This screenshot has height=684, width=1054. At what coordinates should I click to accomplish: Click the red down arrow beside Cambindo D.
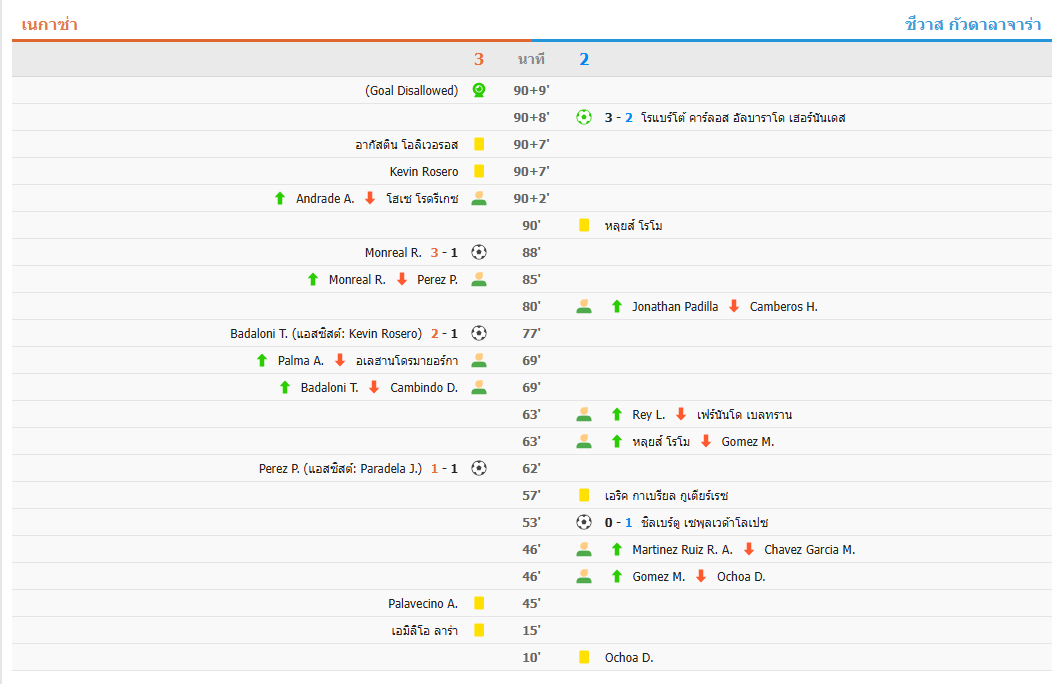(375, 387)
